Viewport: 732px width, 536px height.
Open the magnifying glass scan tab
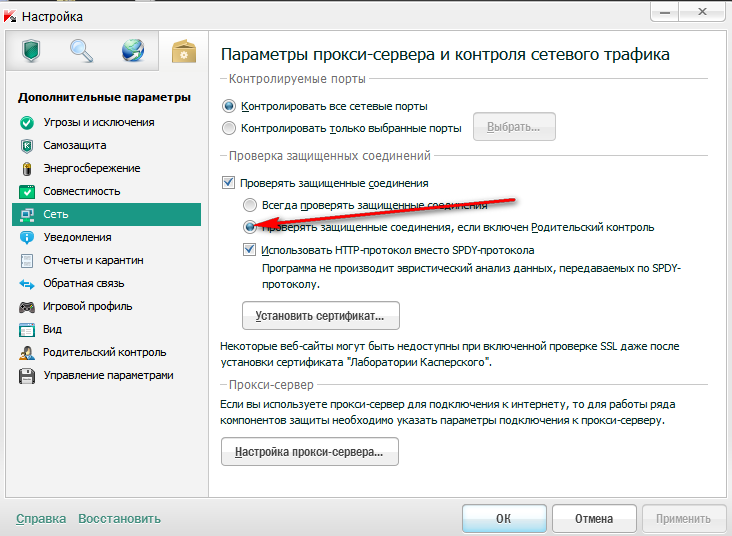[81, 50]
